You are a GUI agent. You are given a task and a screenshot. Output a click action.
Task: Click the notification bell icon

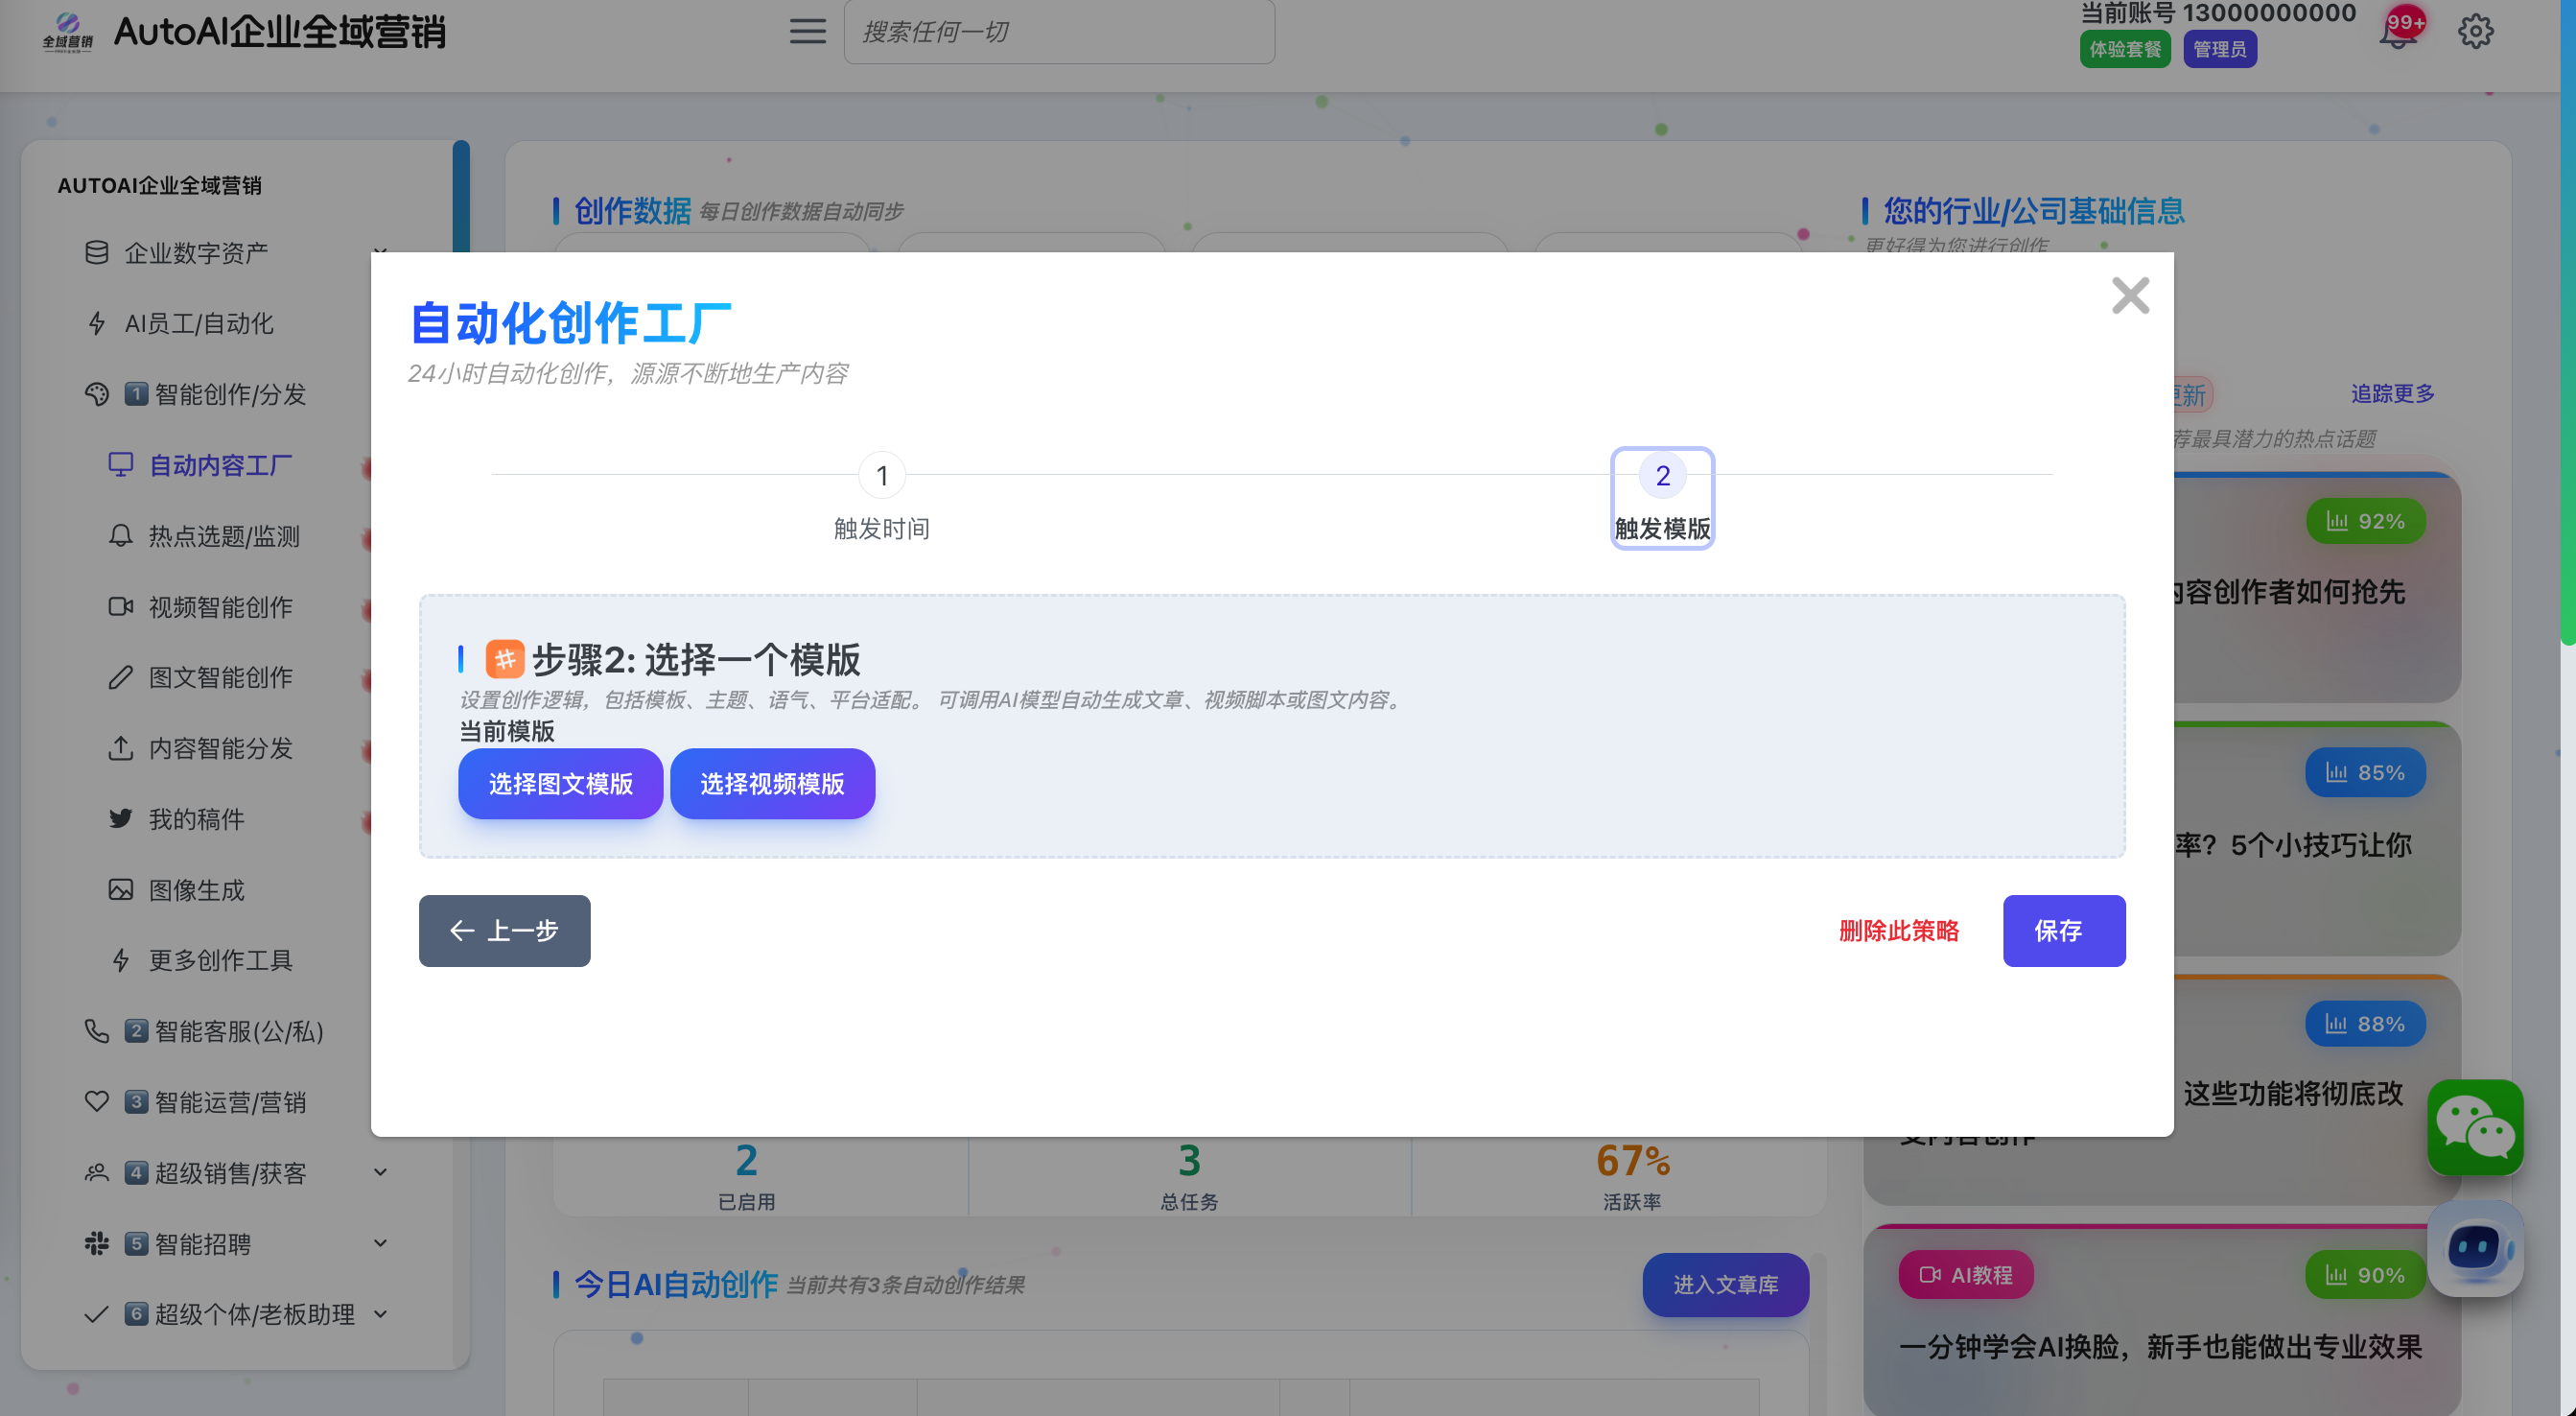(2397, 34)
